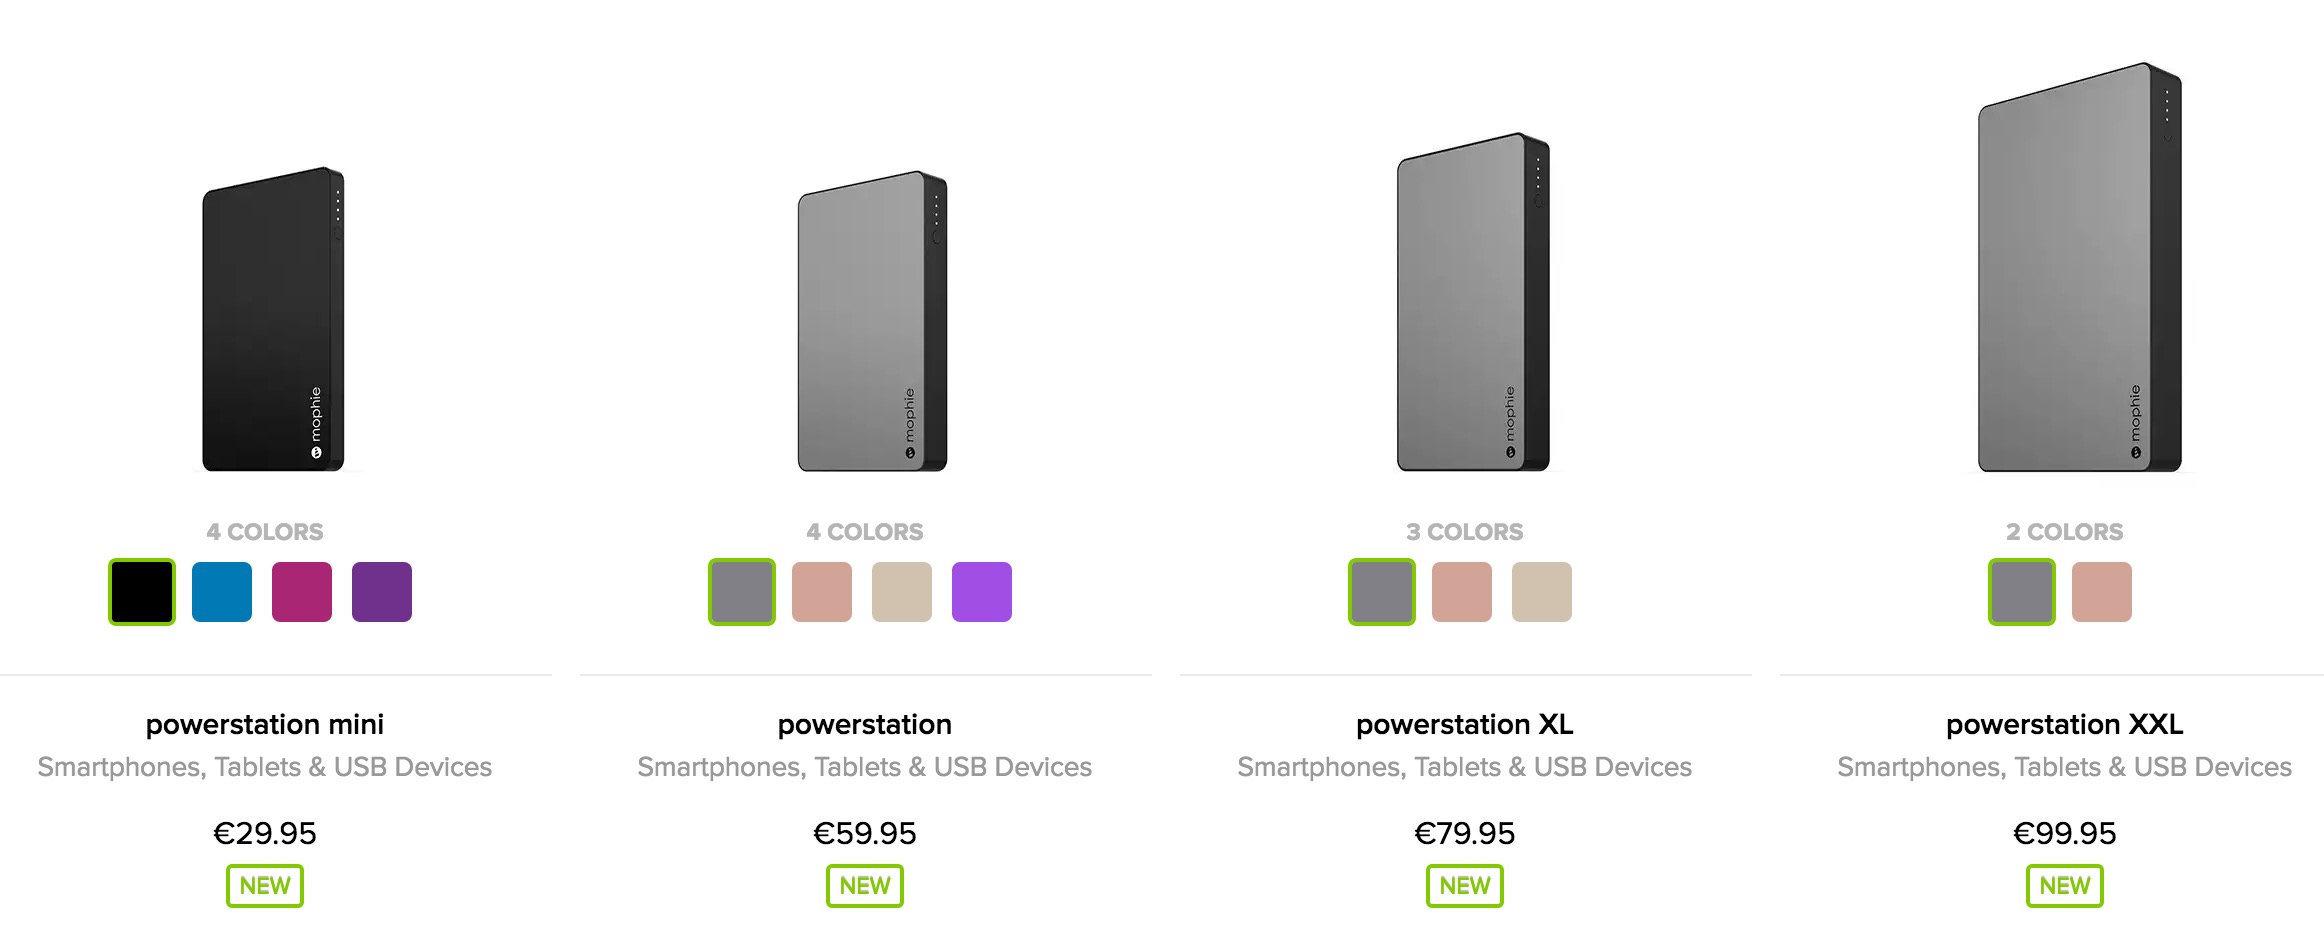Select the bright purple swatch for powerstation
2324x930 pixels.
pos(982,591)
